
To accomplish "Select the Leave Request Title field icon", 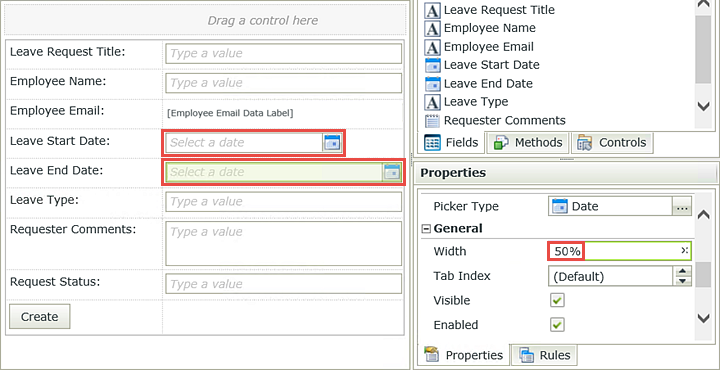I will coord(432,10).
